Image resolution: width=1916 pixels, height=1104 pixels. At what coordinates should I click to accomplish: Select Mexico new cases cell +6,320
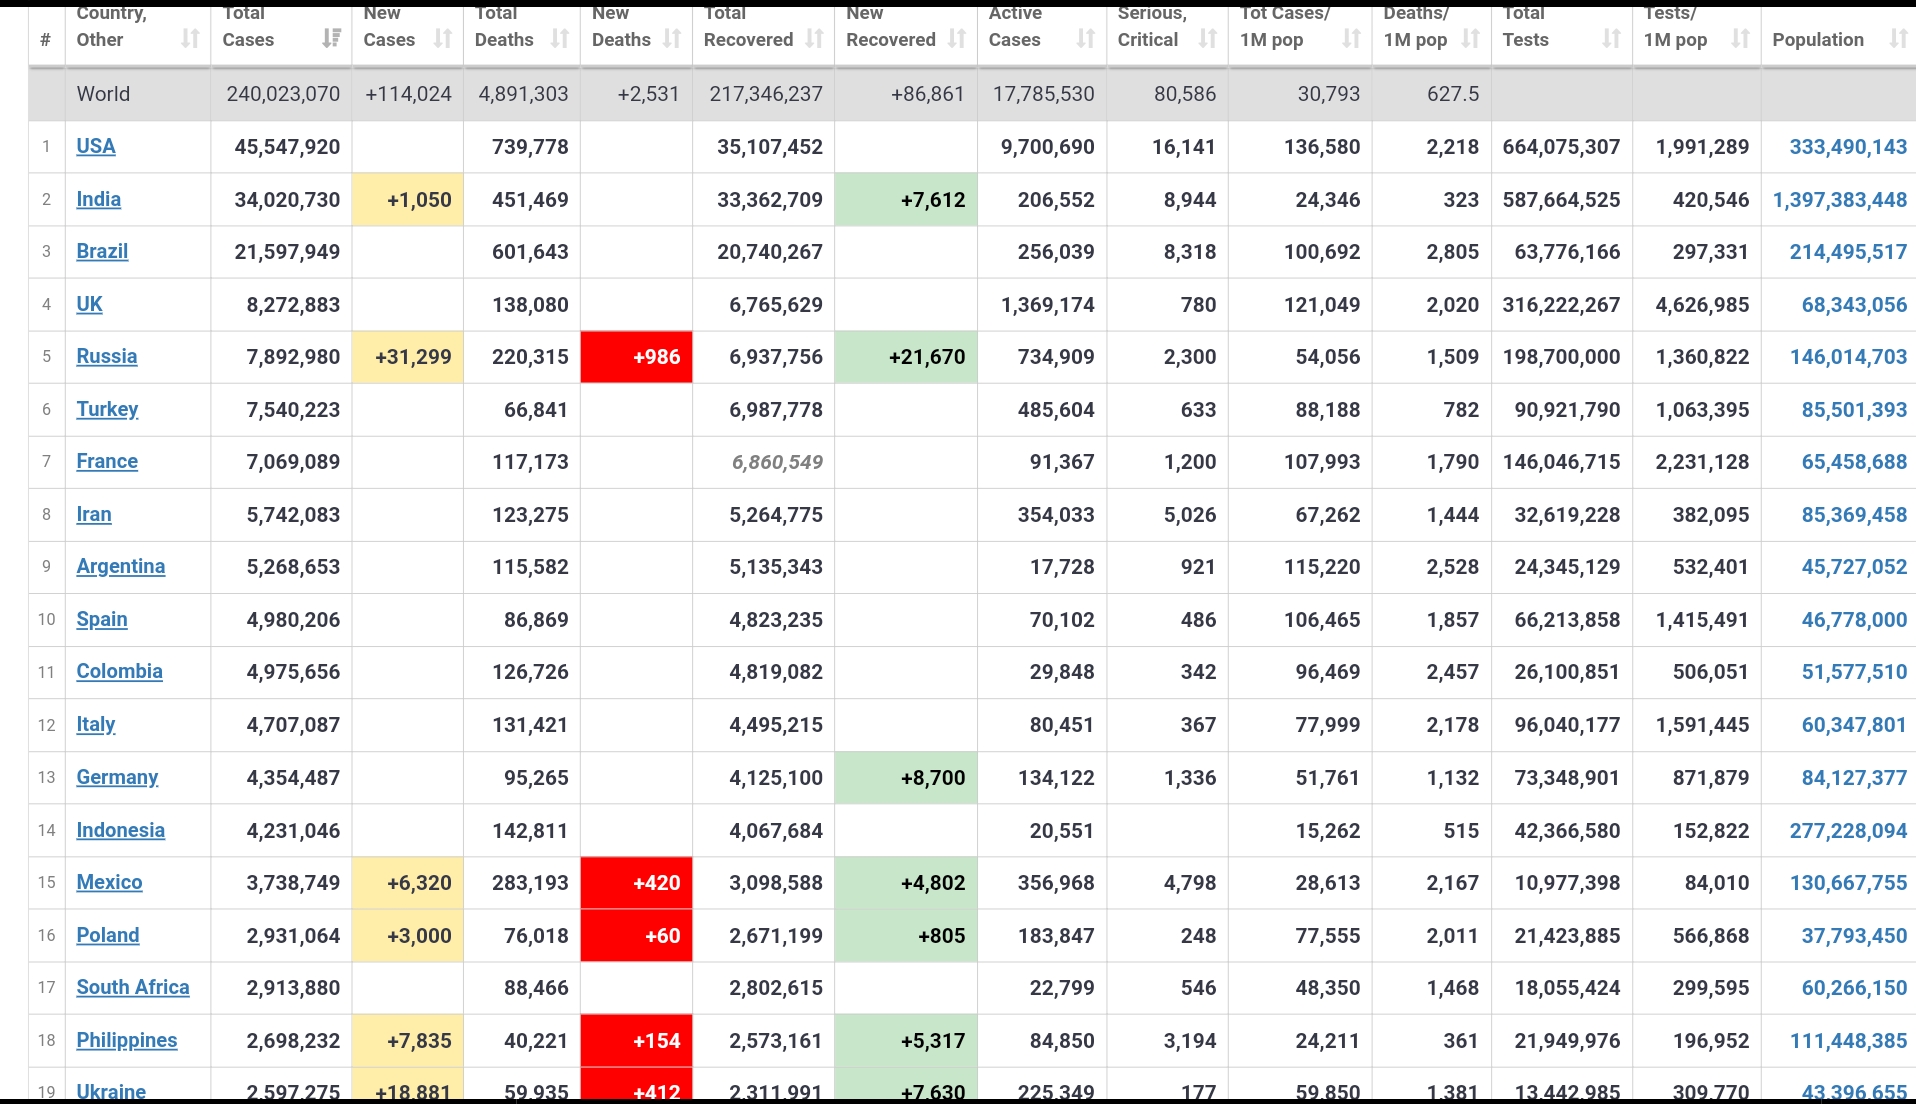click(408, 883)
